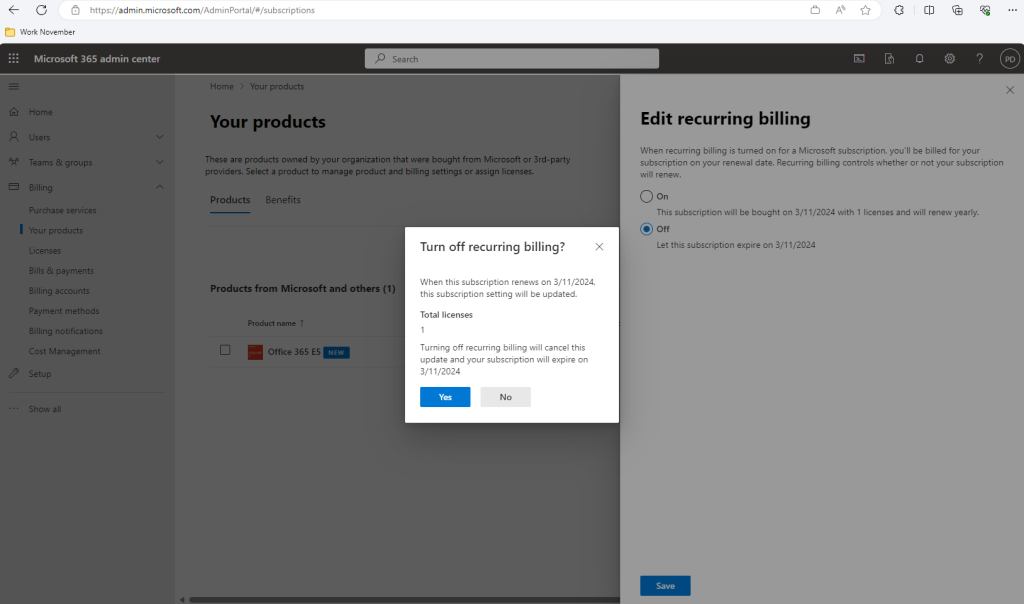The image size is (1024, 604).
Task: Open Cloud Shell icon in admin header
Action: [x=859, y=59]
